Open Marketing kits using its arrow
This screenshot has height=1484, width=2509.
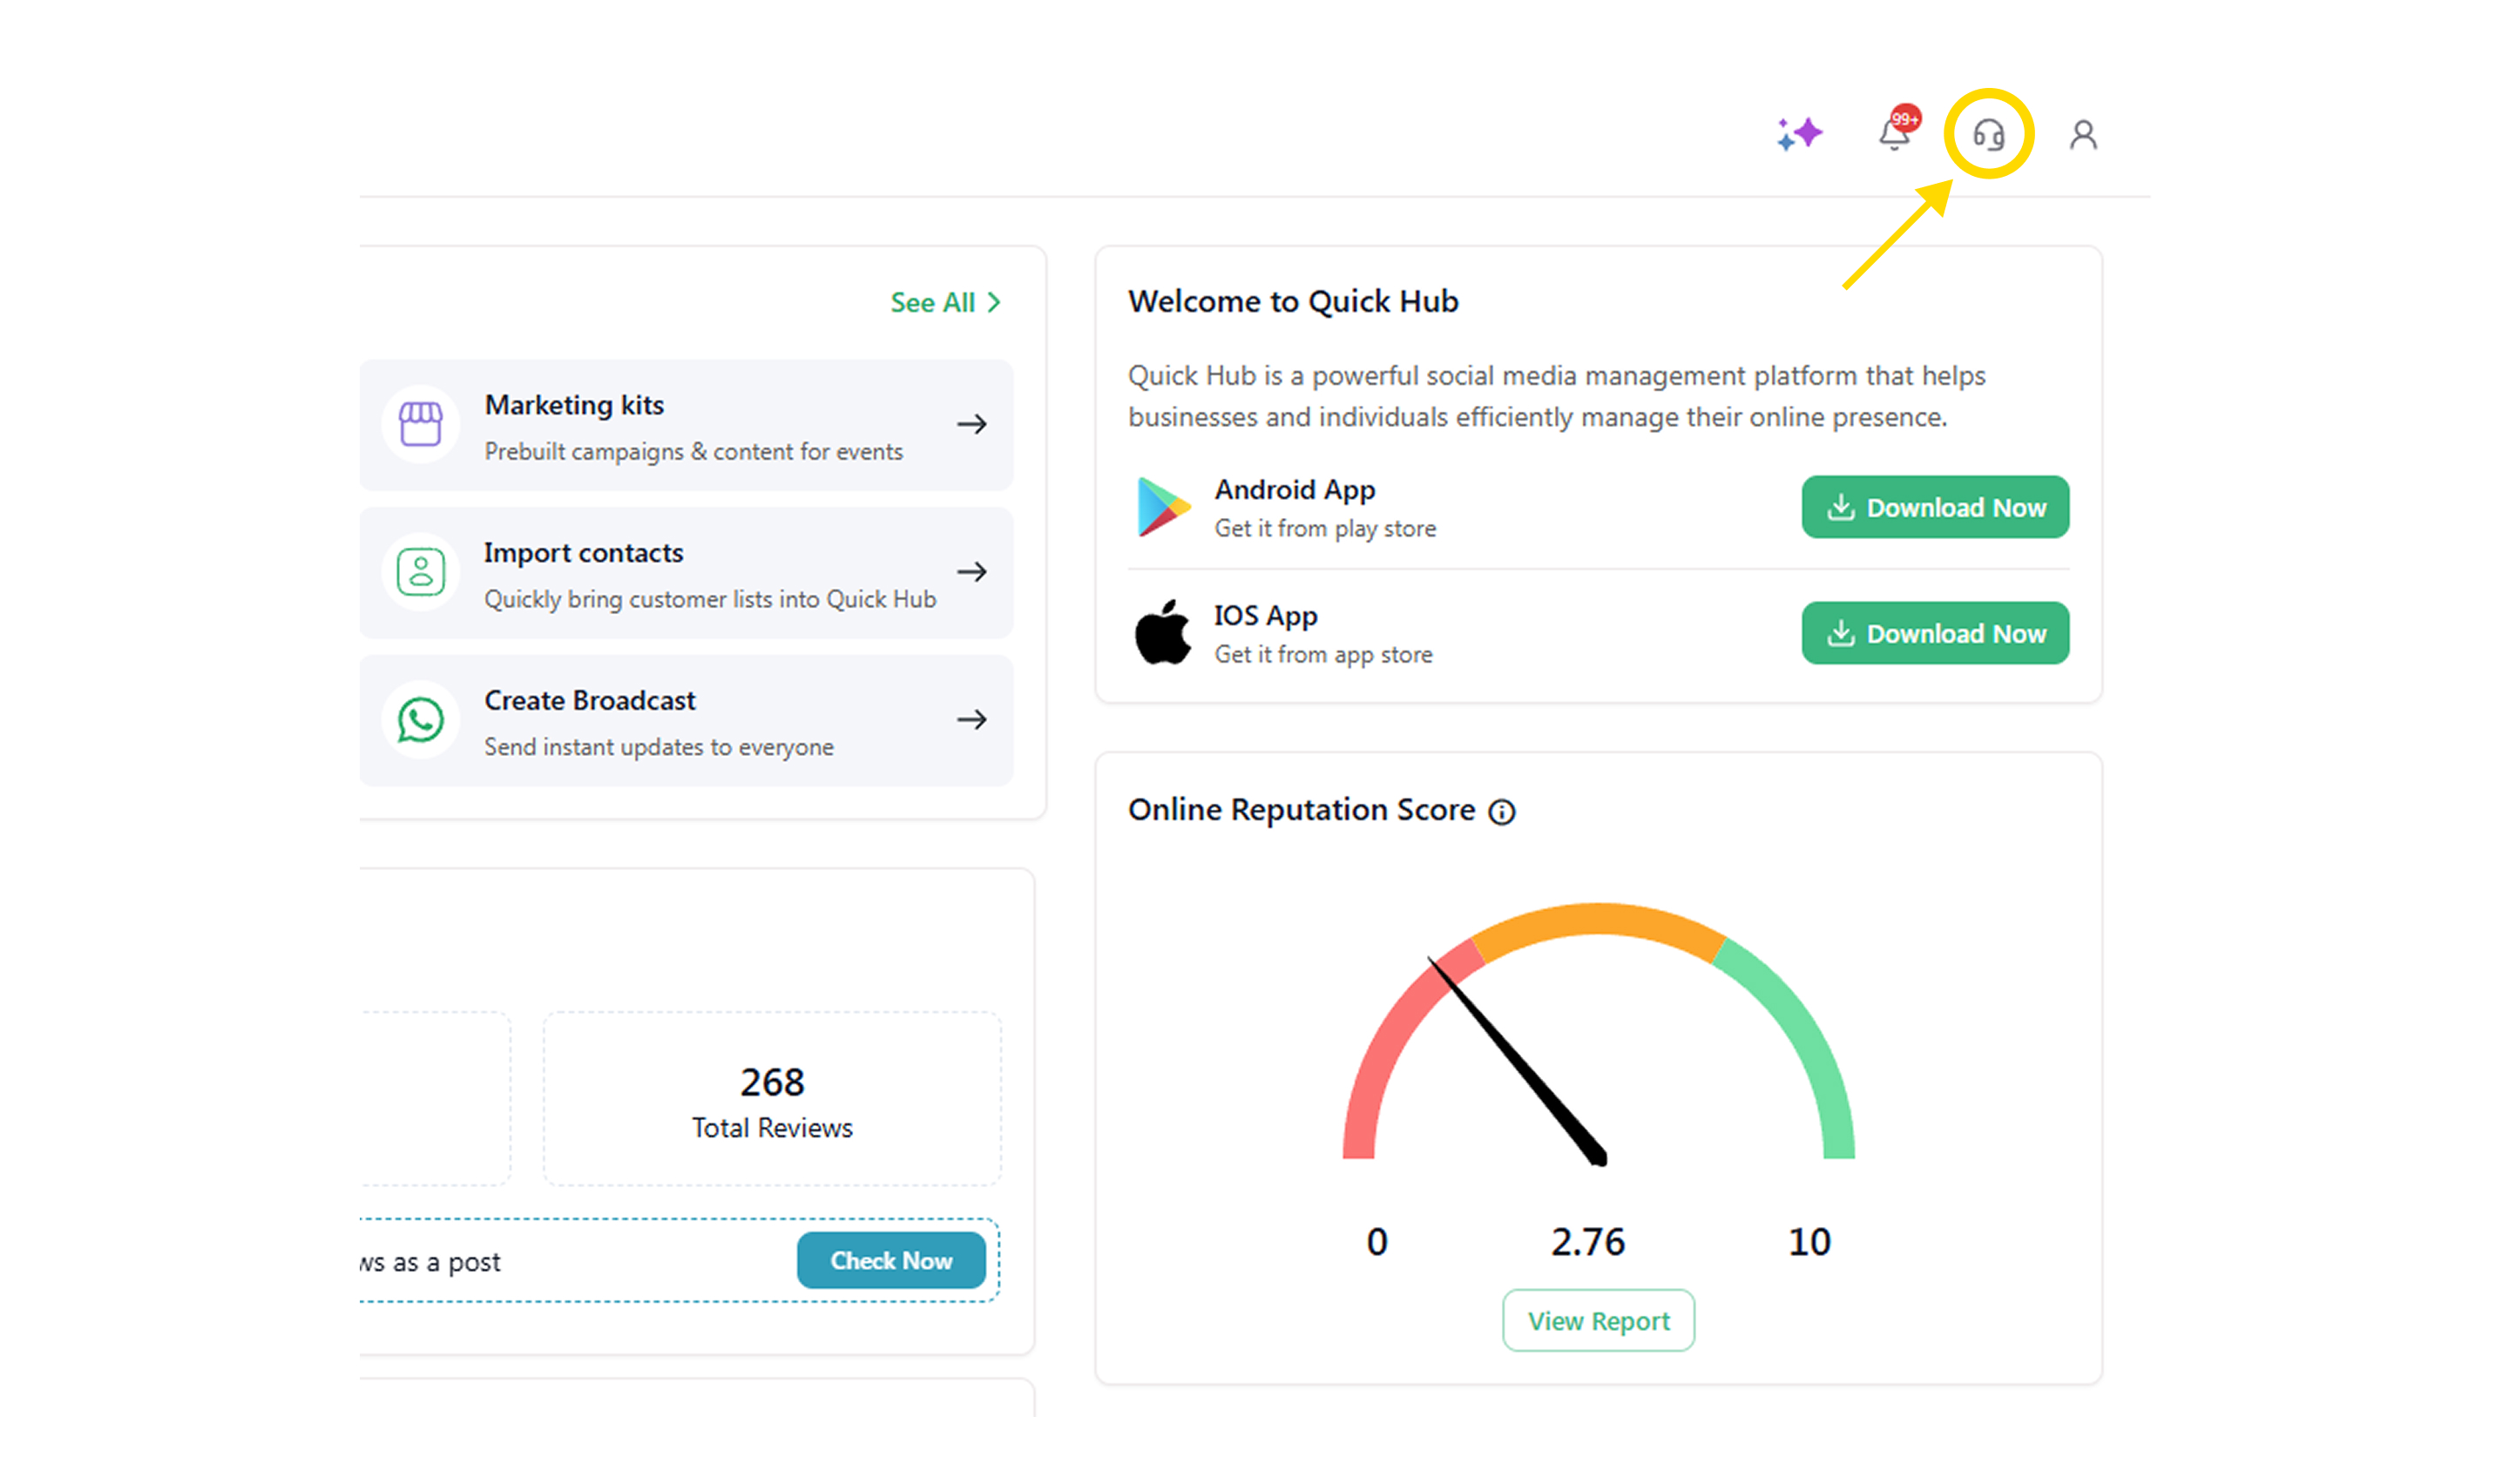[x=972, y=424]
